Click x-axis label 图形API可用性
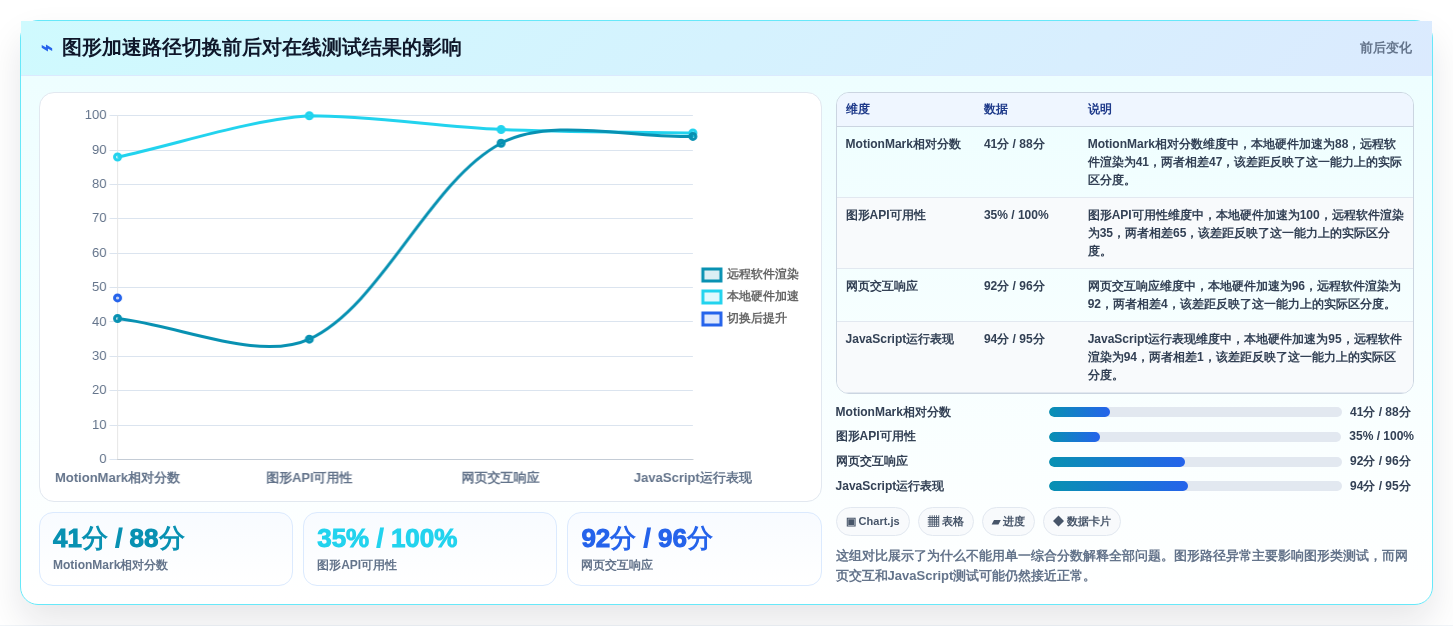The width and height of the screenshot is (1453, 626). click(x=309, y=478)
